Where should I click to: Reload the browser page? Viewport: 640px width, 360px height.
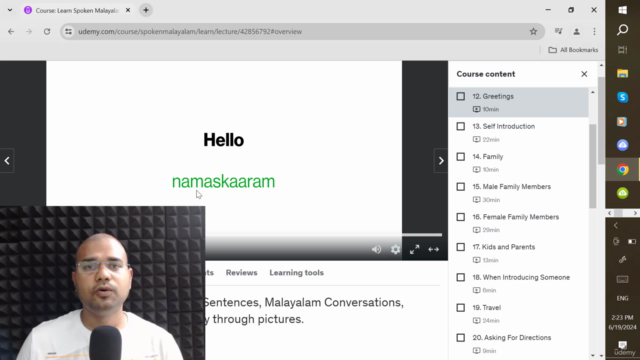[47, 31]
